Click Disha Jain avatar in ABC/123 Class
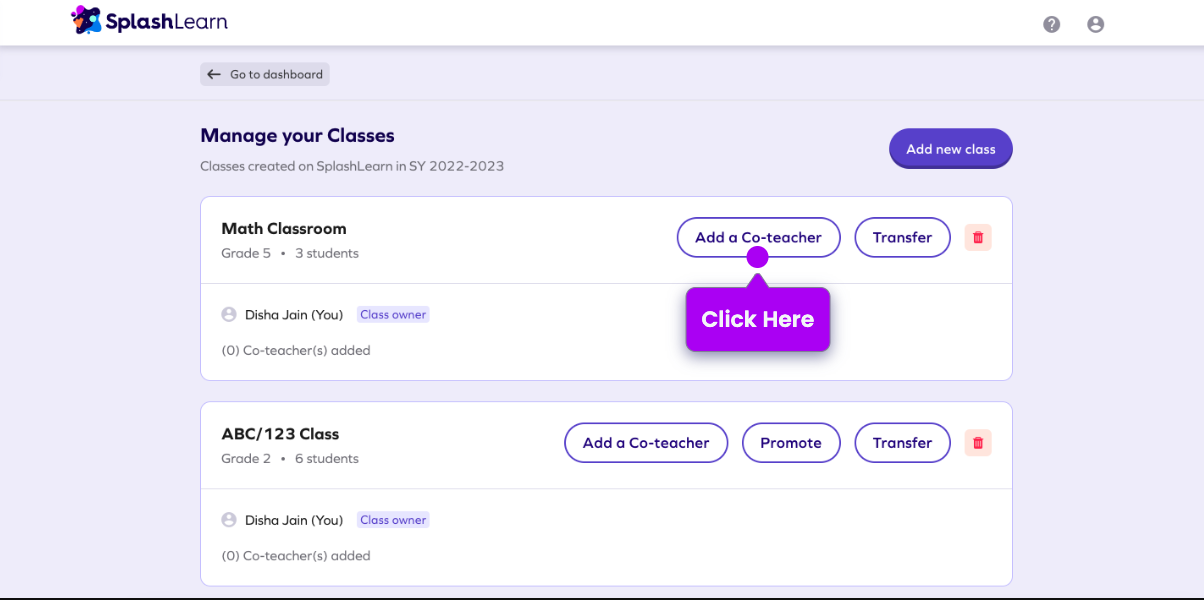The image size is (1204, 600). [x=229, y=520]
